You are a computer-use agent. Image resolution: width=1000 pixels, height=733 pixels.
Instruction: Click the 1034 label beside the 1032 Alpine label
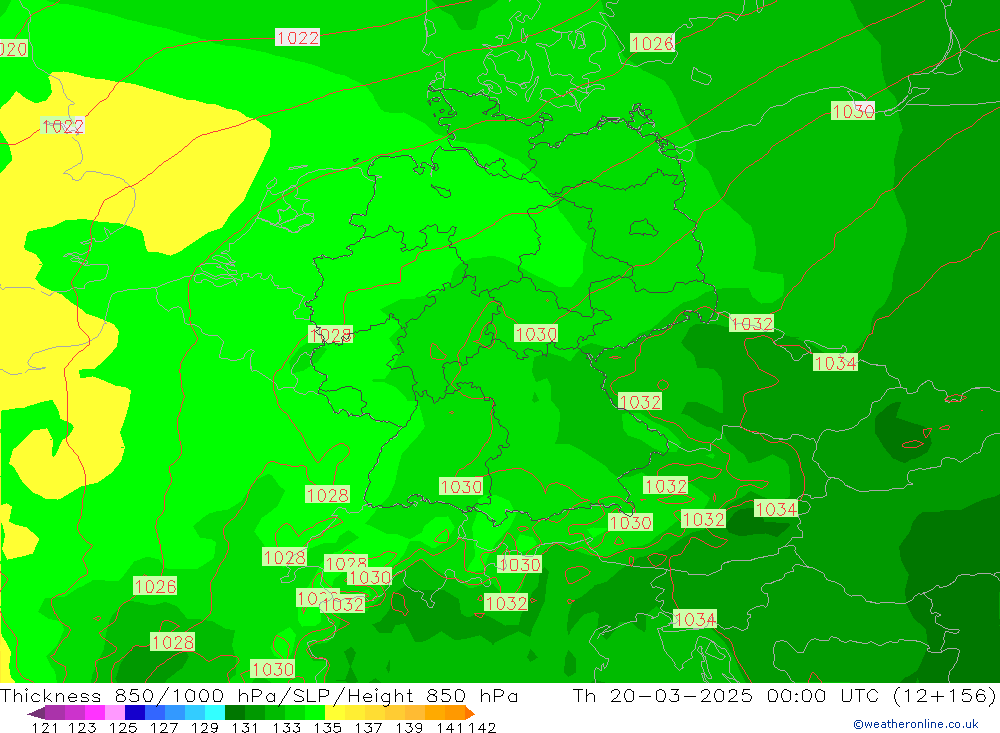tap(776, 508)
